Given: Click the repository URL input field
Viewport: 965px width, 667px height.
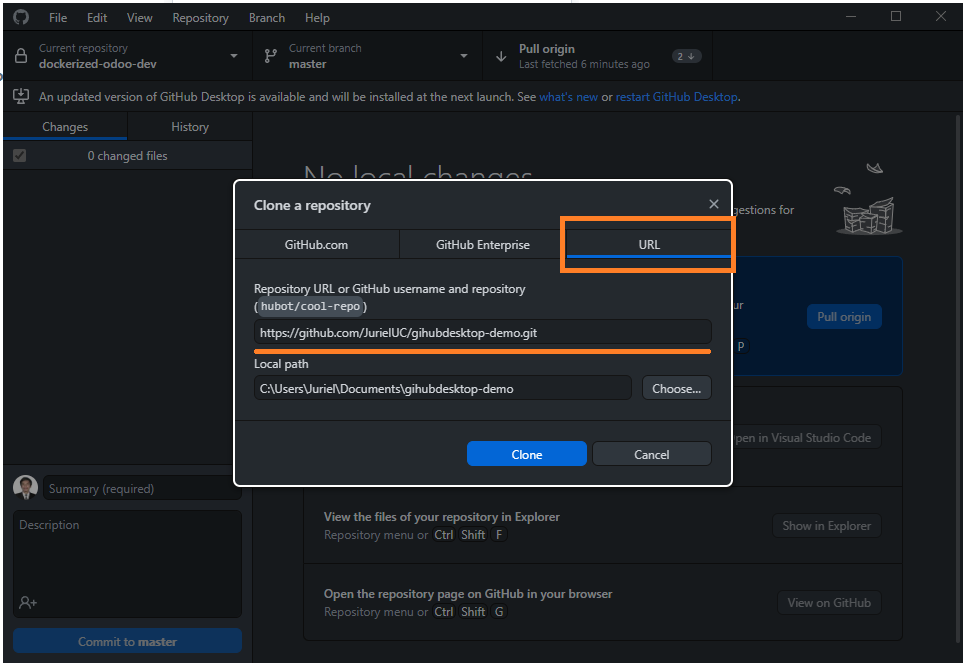Looking at the screenshot, I should tap(482, 332).
